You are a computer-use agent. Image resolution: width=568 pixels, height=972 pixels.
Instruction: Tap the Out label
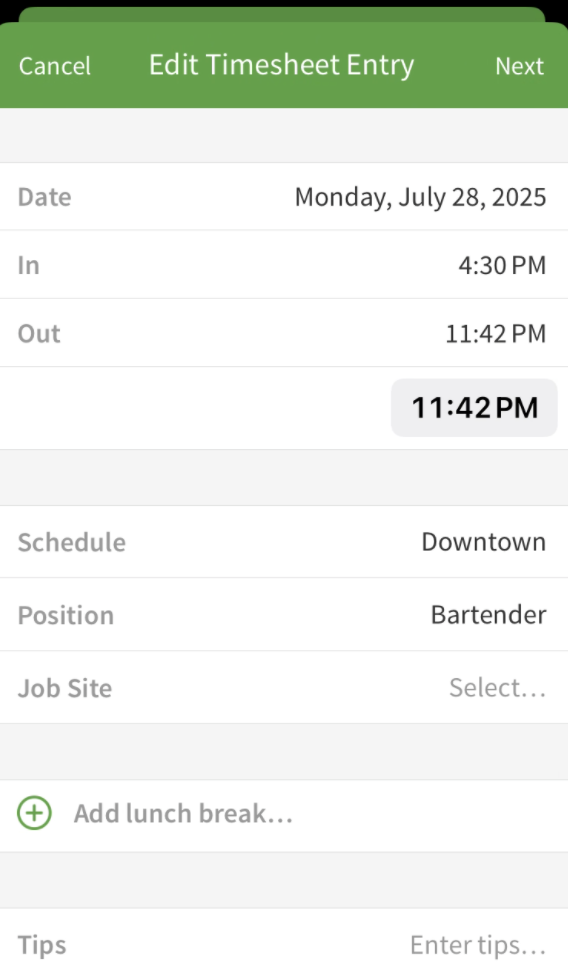39,334
